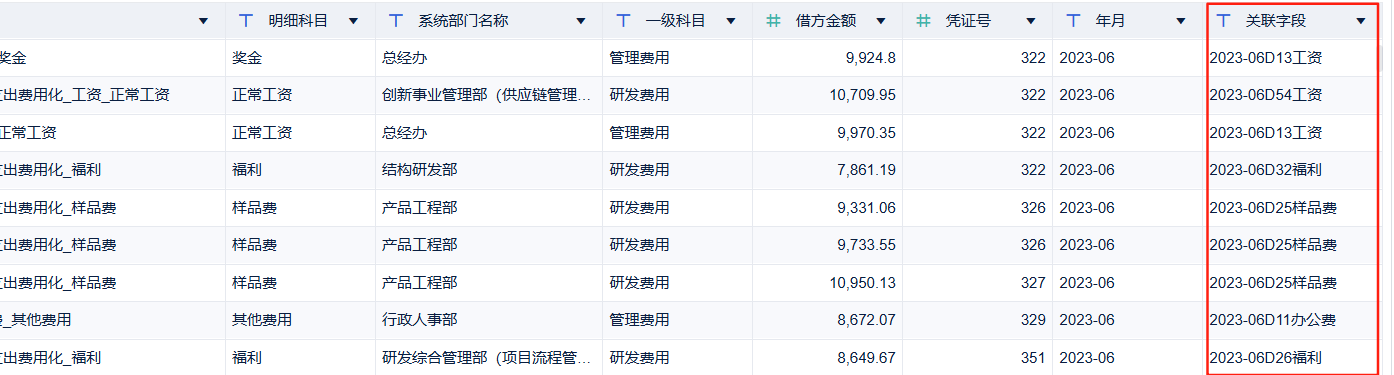Click the amount cell 9,733.55
Screen dimensions: 1394x375
[x=866, y=245]
